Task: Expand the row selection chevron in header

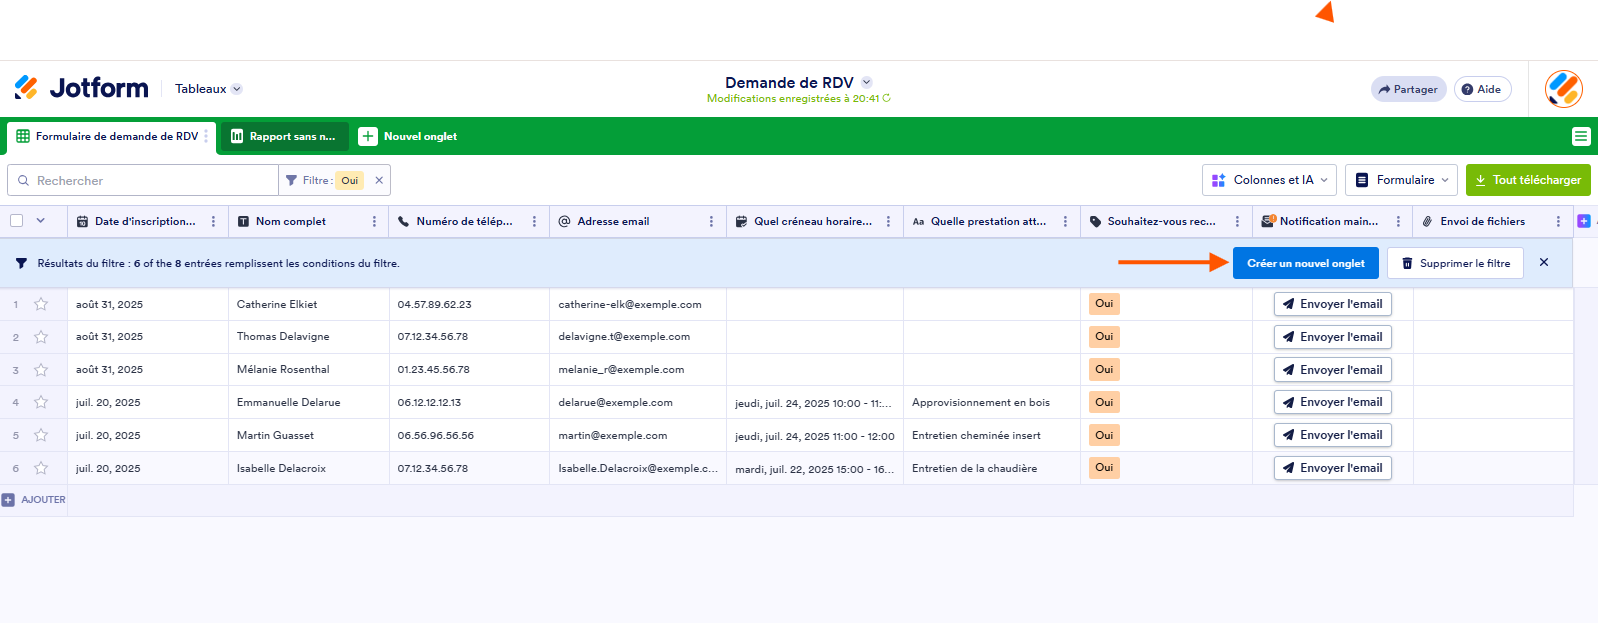Action: [41, 221]
